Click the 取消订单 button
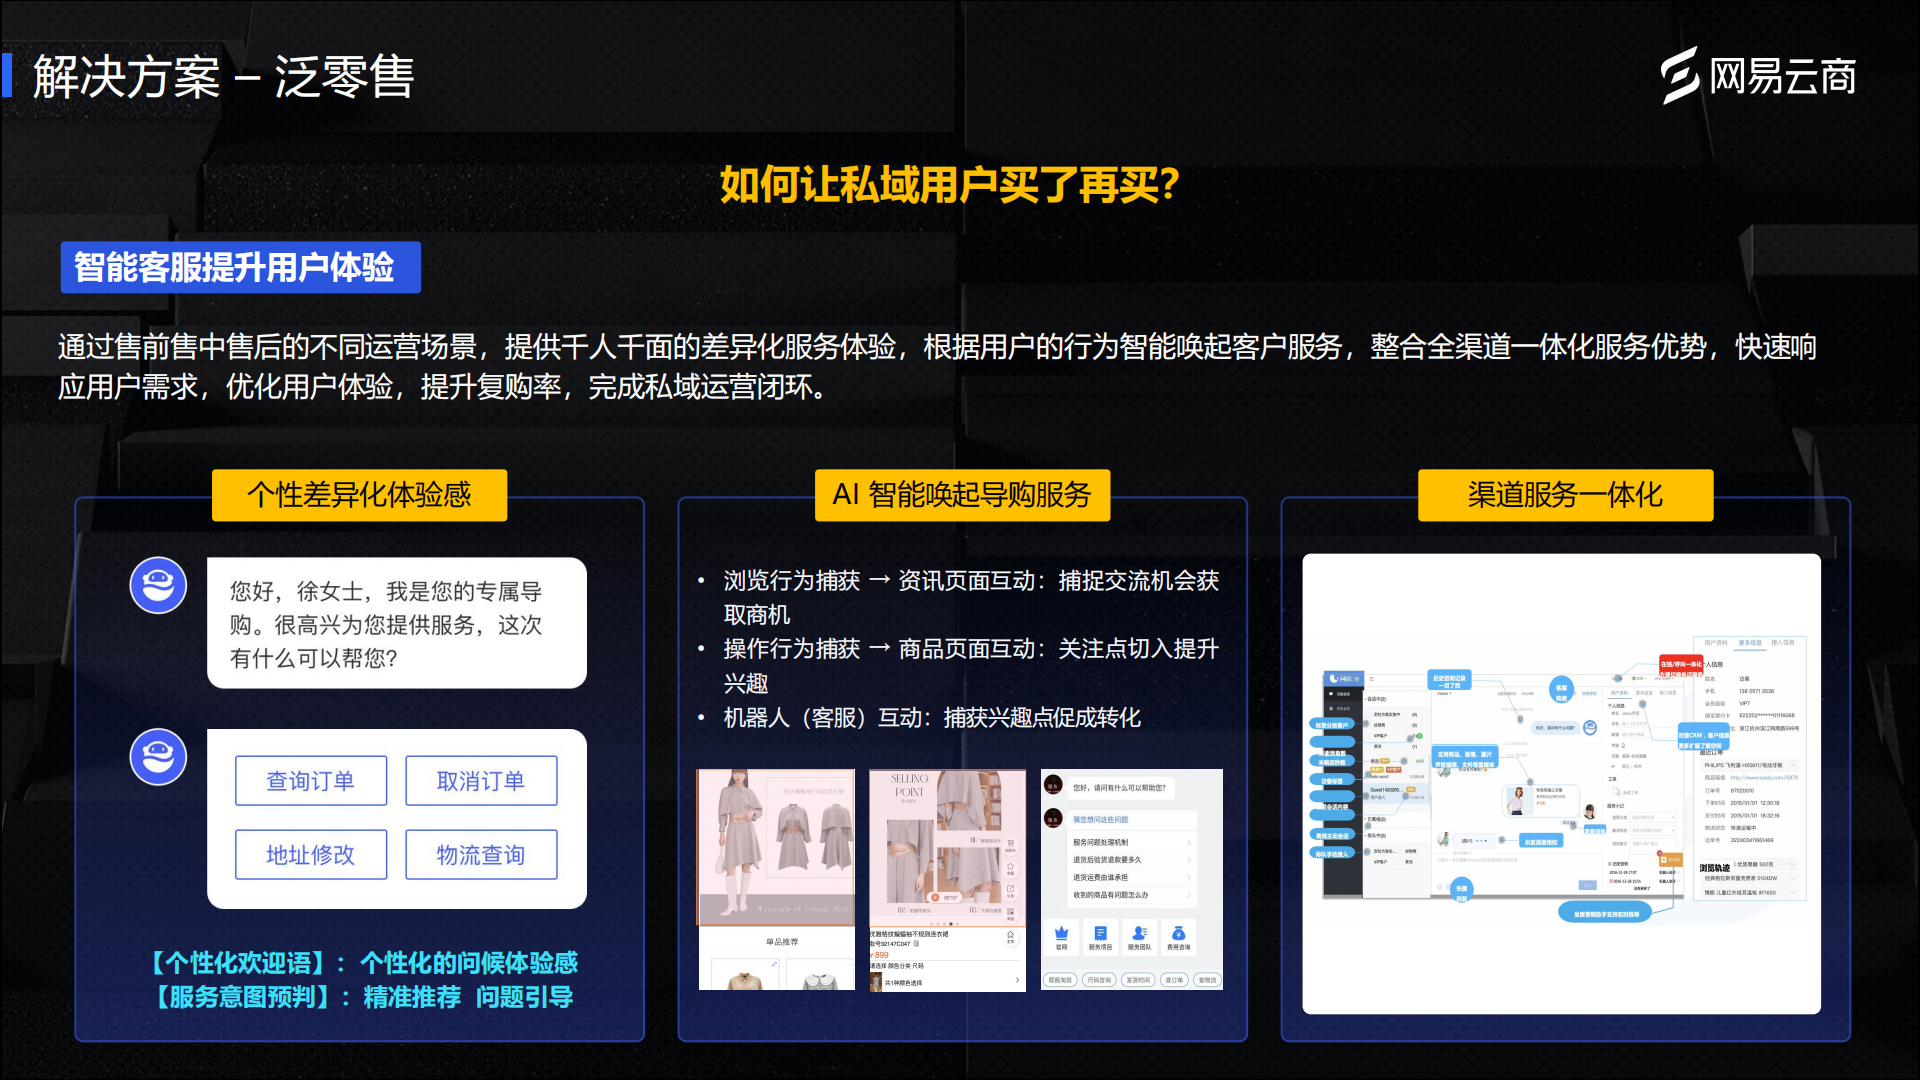 [481, 781]
